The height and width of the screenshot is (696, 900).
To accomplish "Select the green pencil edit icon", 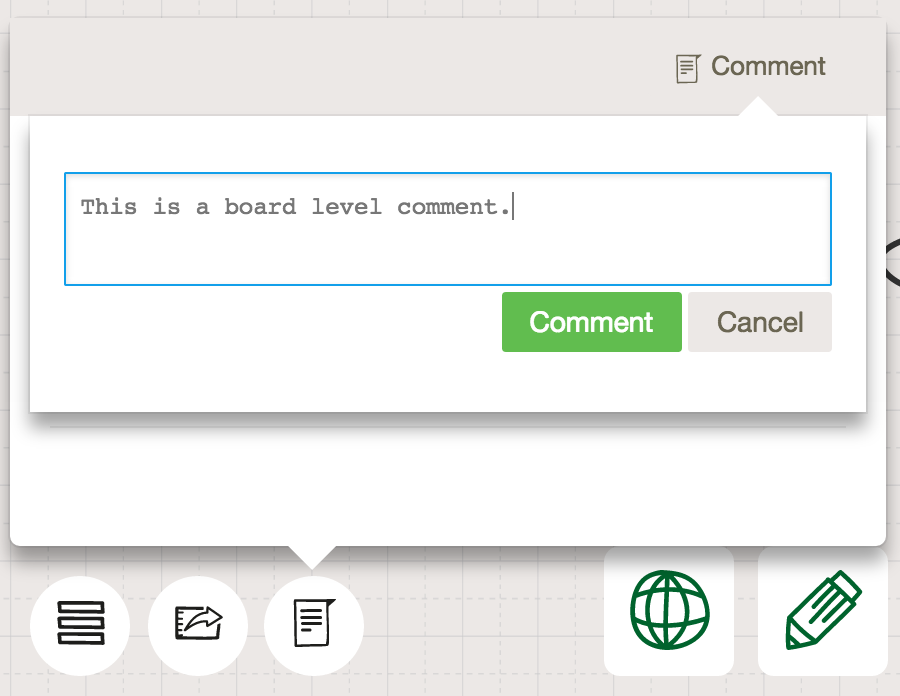I will pos(823,610).
